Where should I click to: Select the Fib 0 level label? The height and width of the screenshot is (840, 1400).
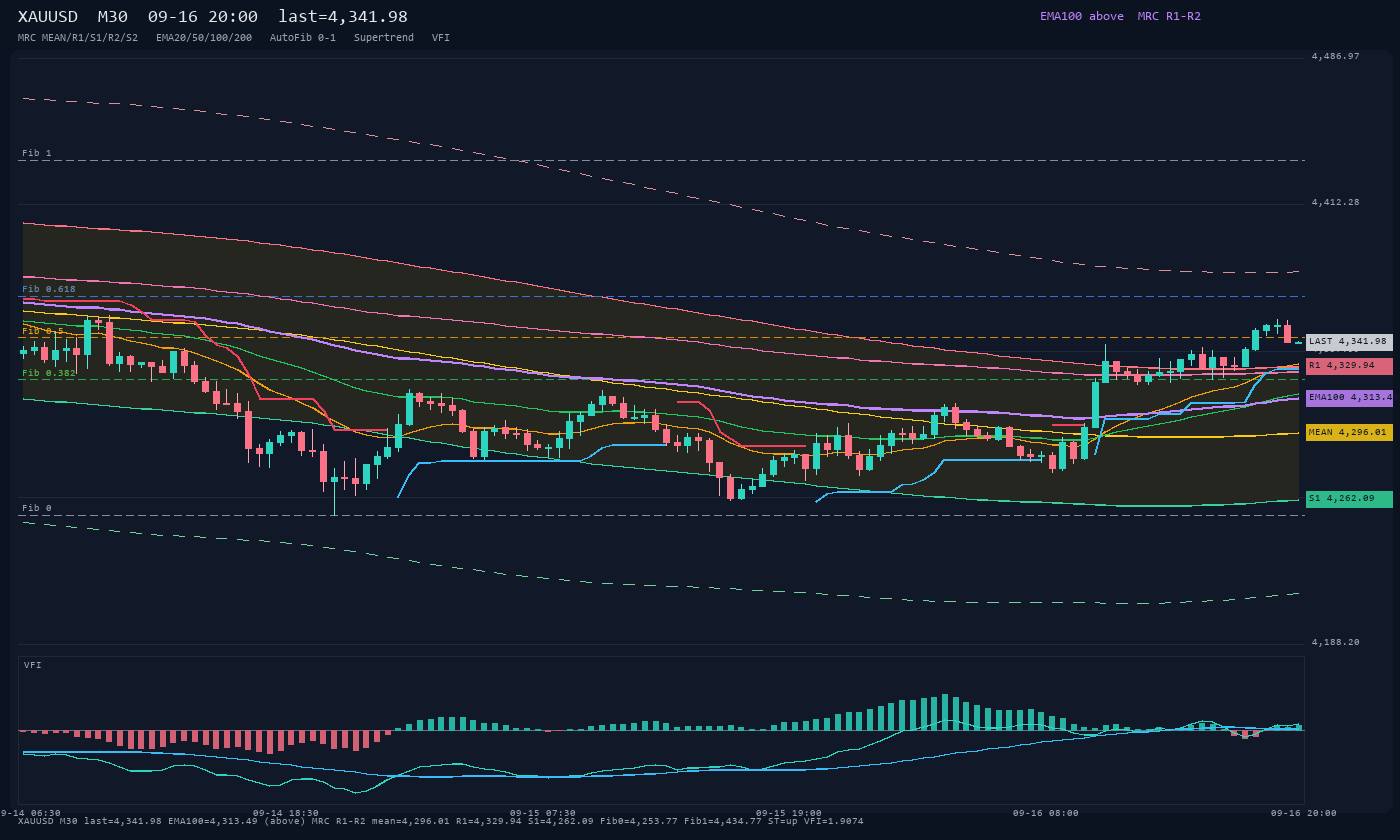[x=37, y=508]
